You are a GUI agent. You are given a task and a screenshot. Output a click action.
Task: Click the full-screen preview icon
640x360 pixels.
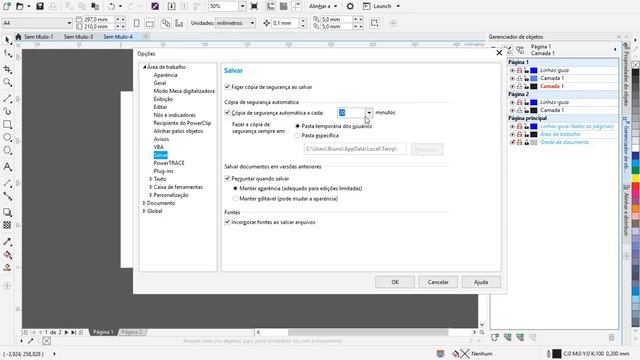[x=254, y=6]
